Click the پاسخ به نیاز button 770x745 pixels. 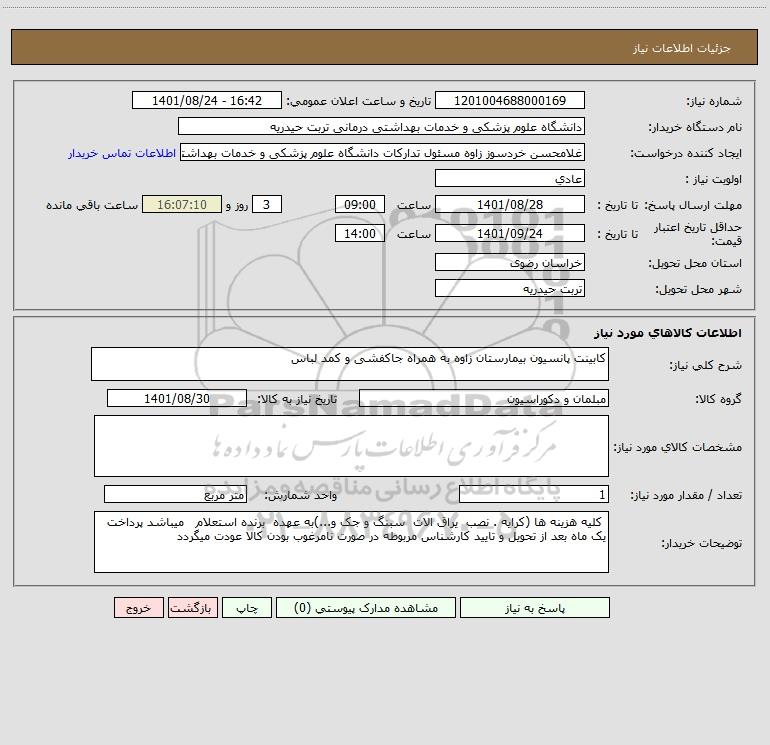[534, 608]
